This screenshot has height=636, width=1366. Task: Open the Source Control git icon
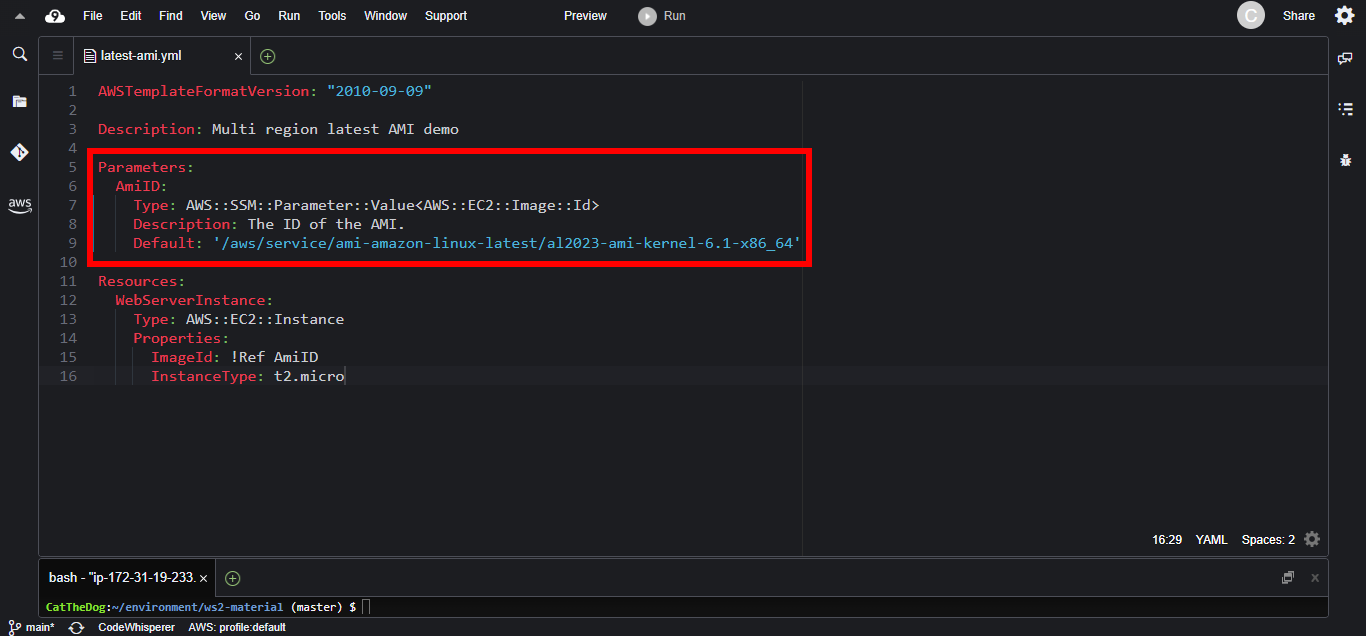pos(19,152)
